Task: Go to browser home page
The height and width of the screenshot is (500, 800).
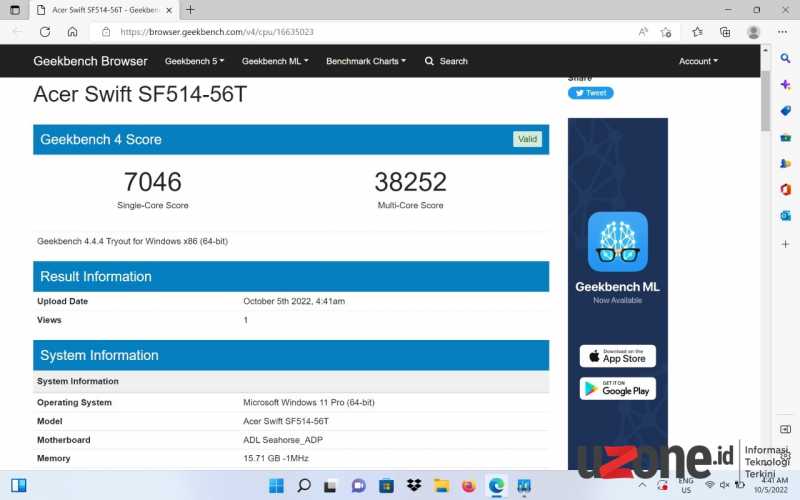Action: pyautogui.click(x=72, y=32)
